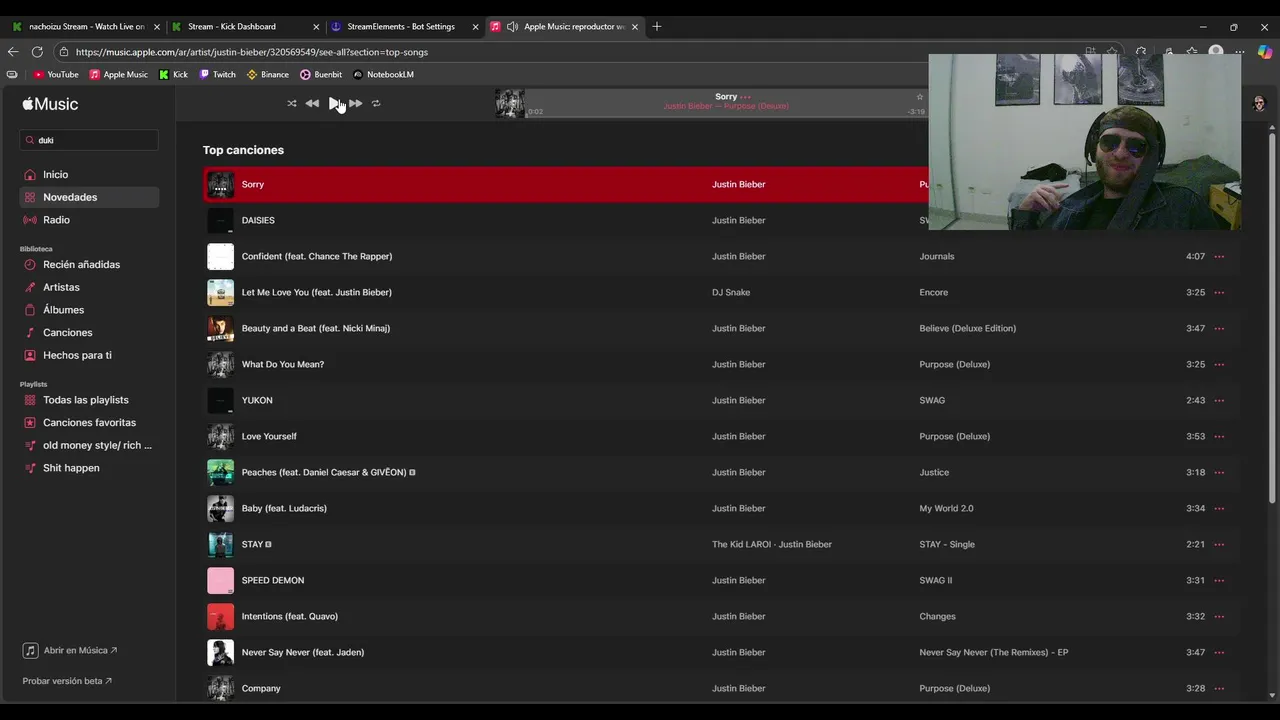Open more options for Love Yourself row
The height and width of the screenshot is (720, 1280).
[1219, 436]
